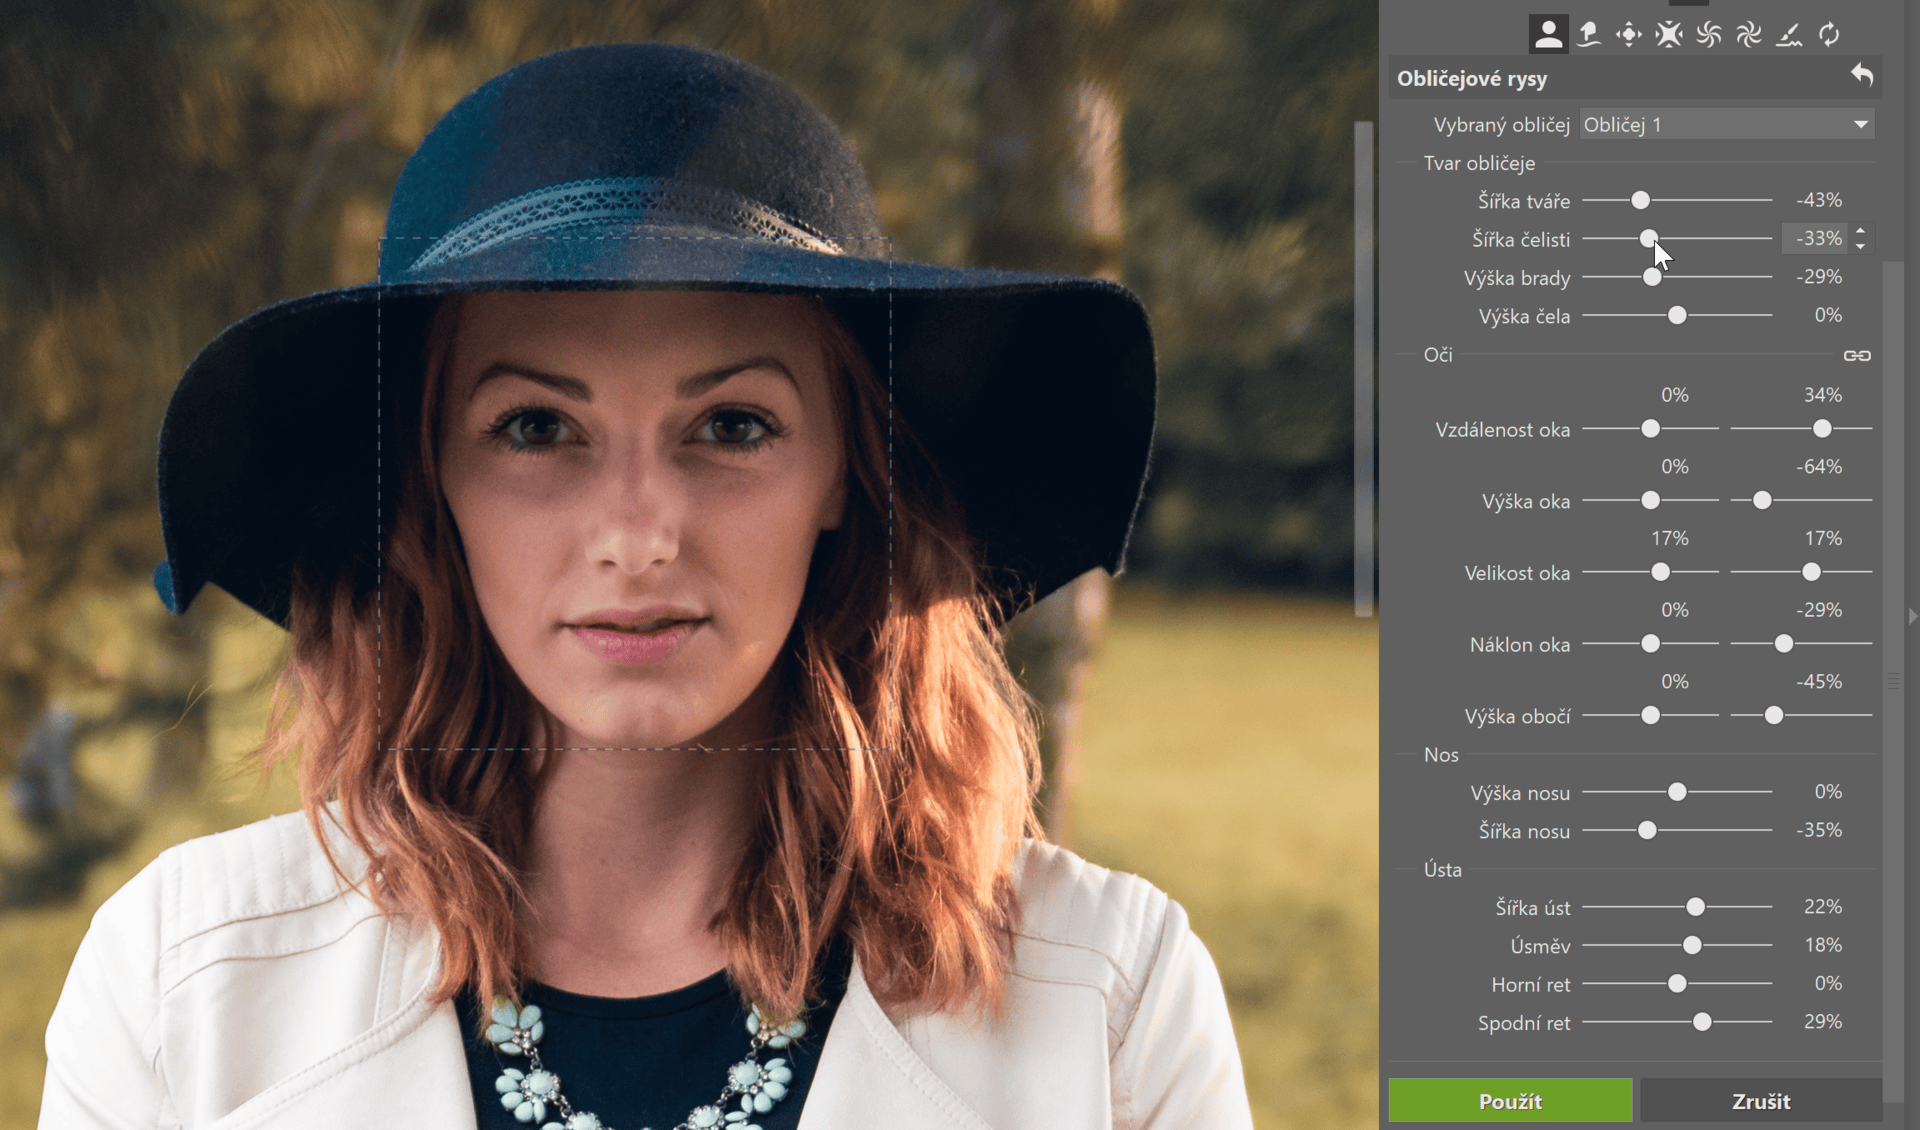Viewport: 1920px width, 1130px height.
Task: Click Použít to apply changes
Action: click(x=1510, y=1101)
